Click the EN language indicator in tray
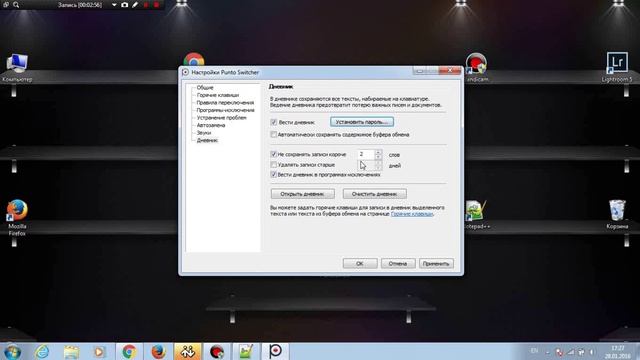This screenshot has width=640, height=360. click(534, 351)
